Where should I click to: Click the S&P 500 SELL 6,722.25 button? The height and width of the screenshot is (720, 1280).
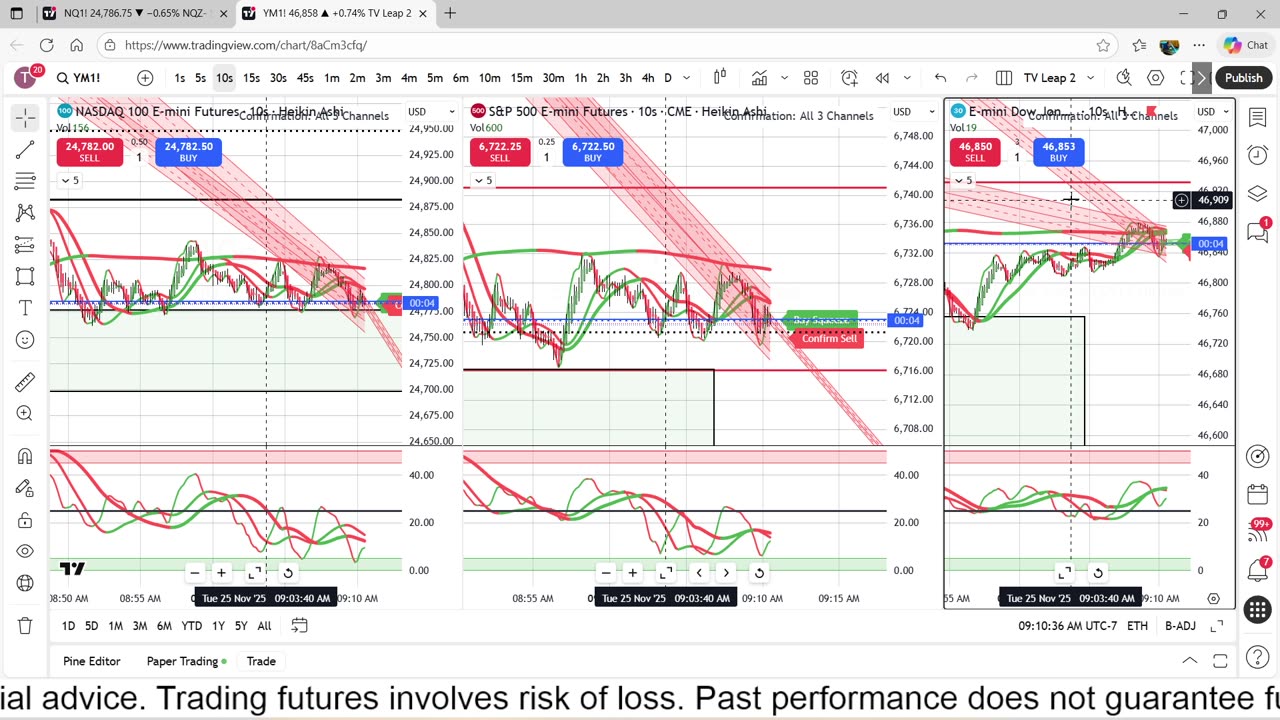(499, 152)
